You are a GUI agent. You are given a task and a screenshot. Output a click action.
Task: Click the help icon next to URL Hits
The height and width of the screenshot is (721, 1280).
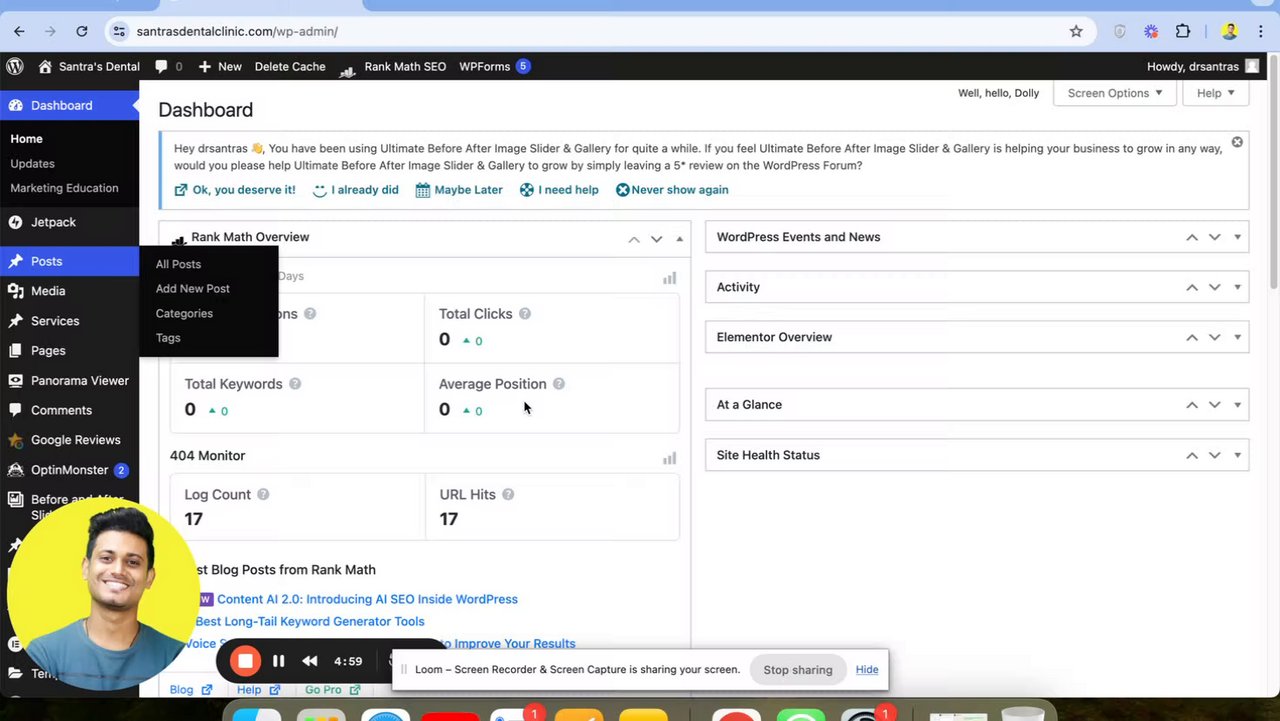pos(508,494)
